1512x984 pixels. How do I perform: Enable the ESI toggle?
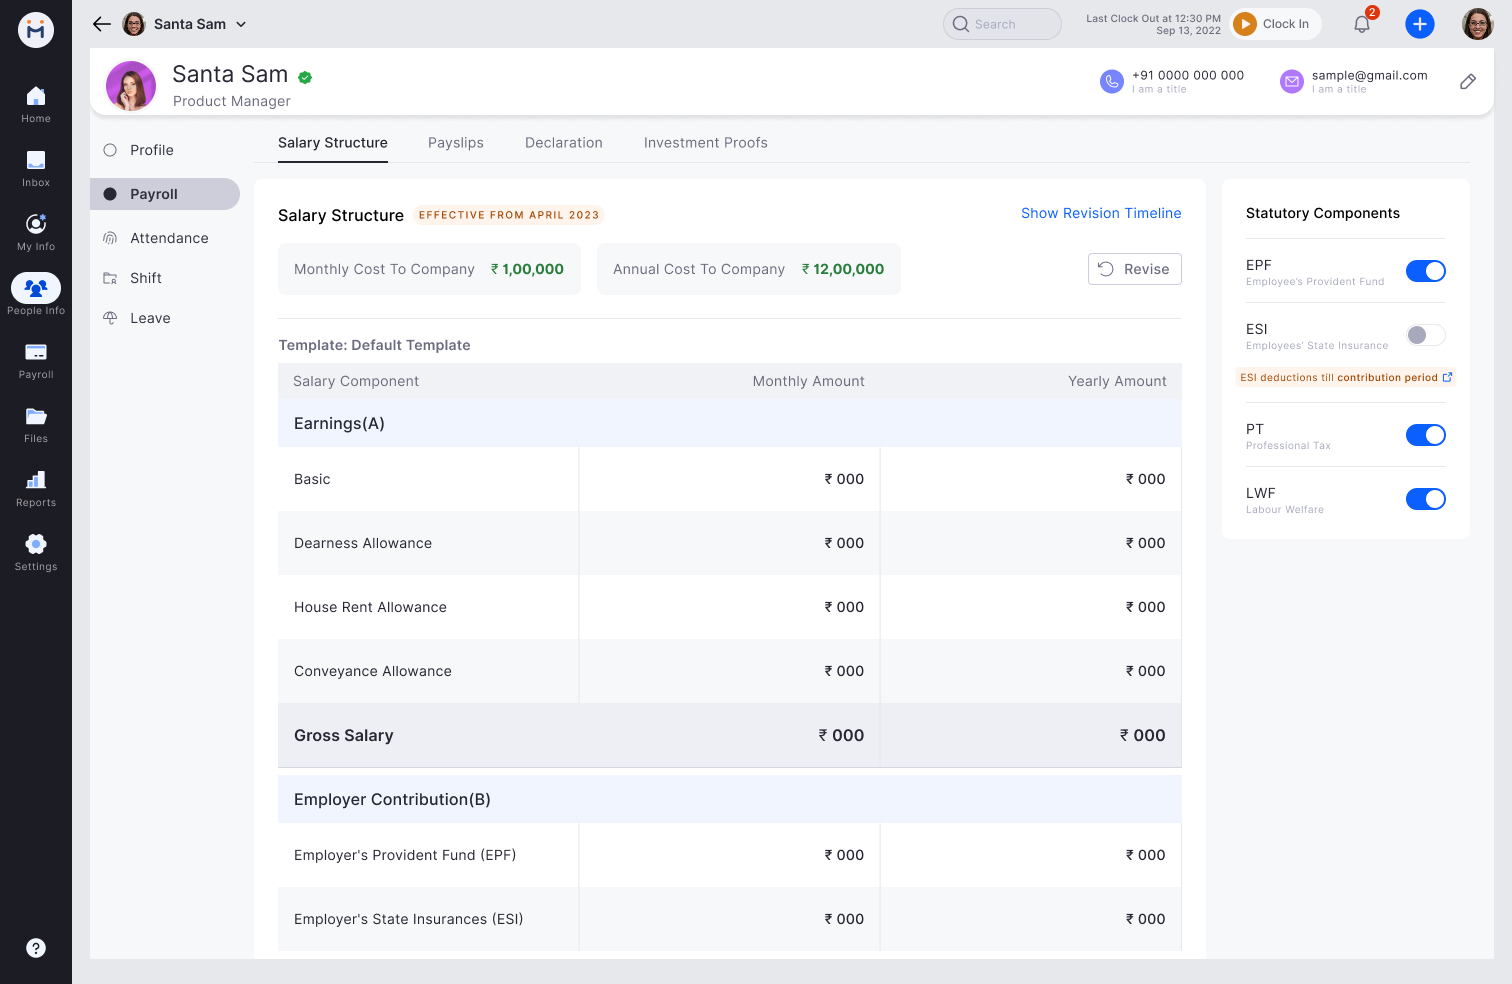[x=1425, y=334]
